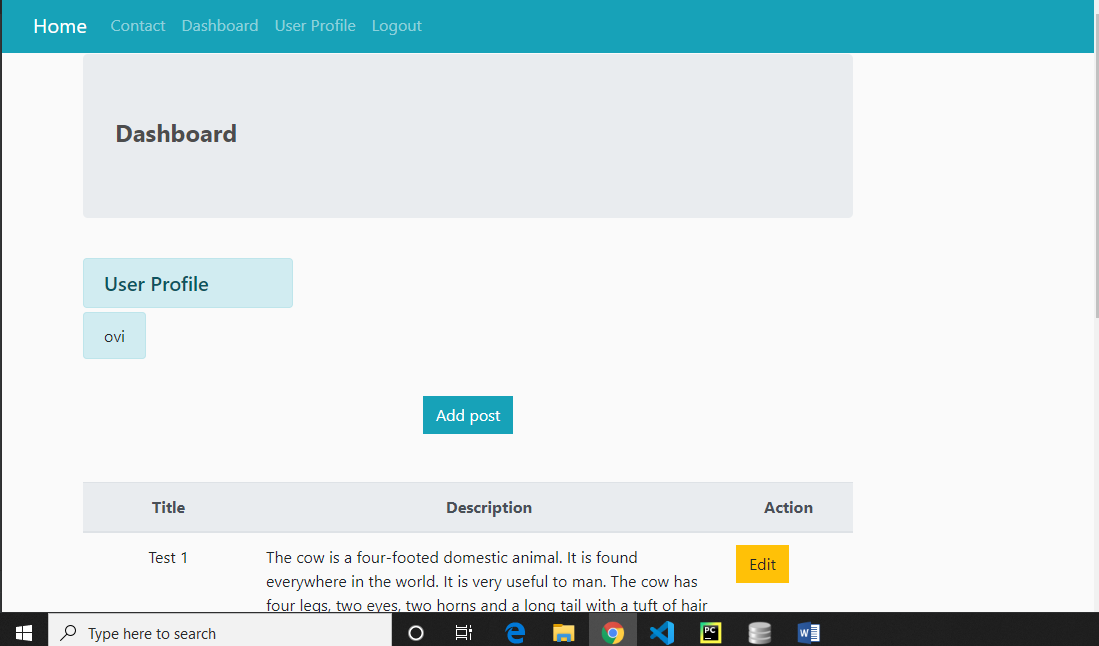Switch to Google Chrome in the taskbar
The height and width of the screenshot is (646, 1099).
[x=613, y=632]
